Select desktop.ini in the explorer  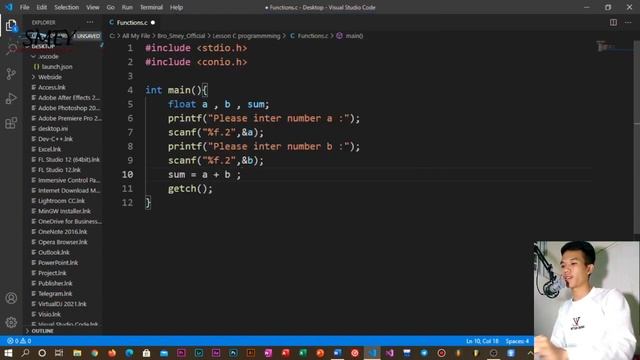[53, 129]
